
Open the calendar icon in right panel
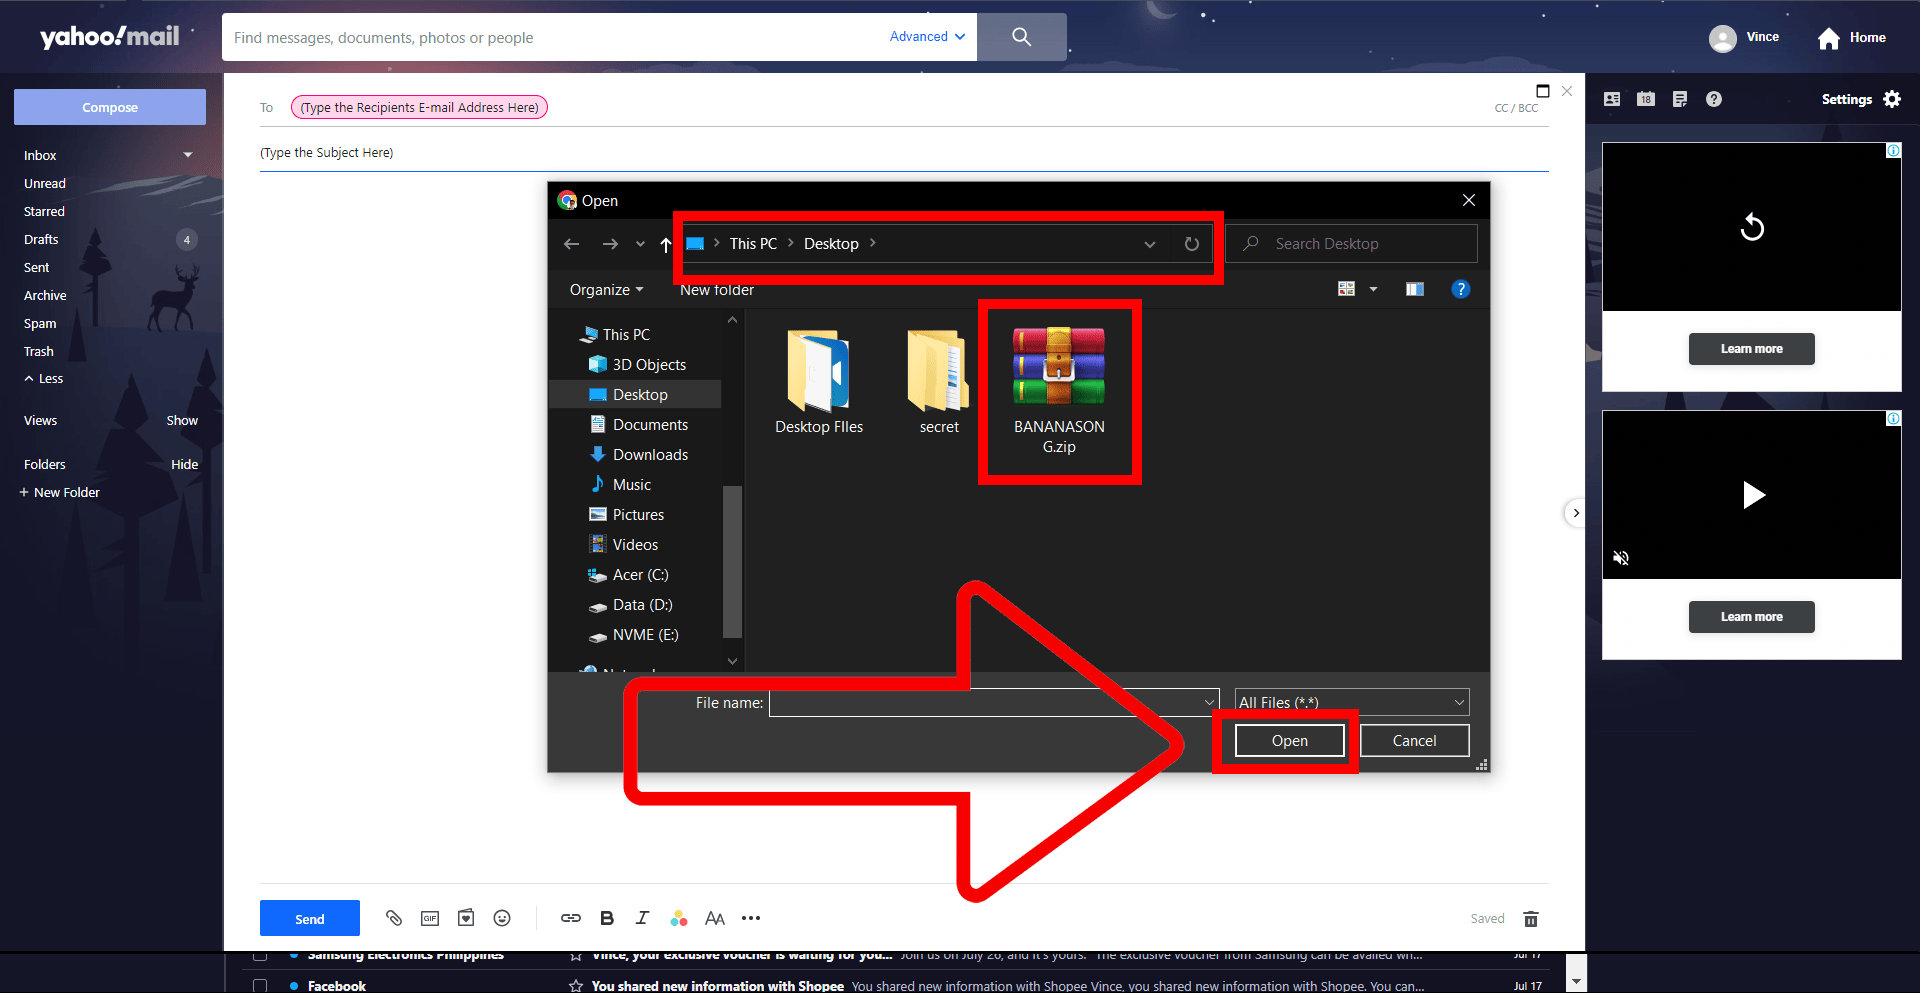point(1646,99)
